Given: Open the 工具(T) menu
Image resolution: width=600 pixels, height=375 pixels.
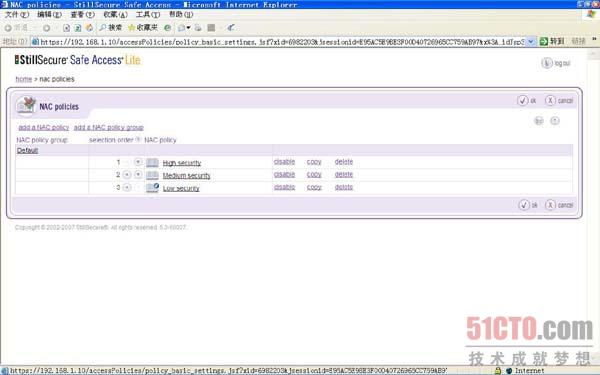Looking at the screenshot, I should pyautogui.click(x=148, y=15).
